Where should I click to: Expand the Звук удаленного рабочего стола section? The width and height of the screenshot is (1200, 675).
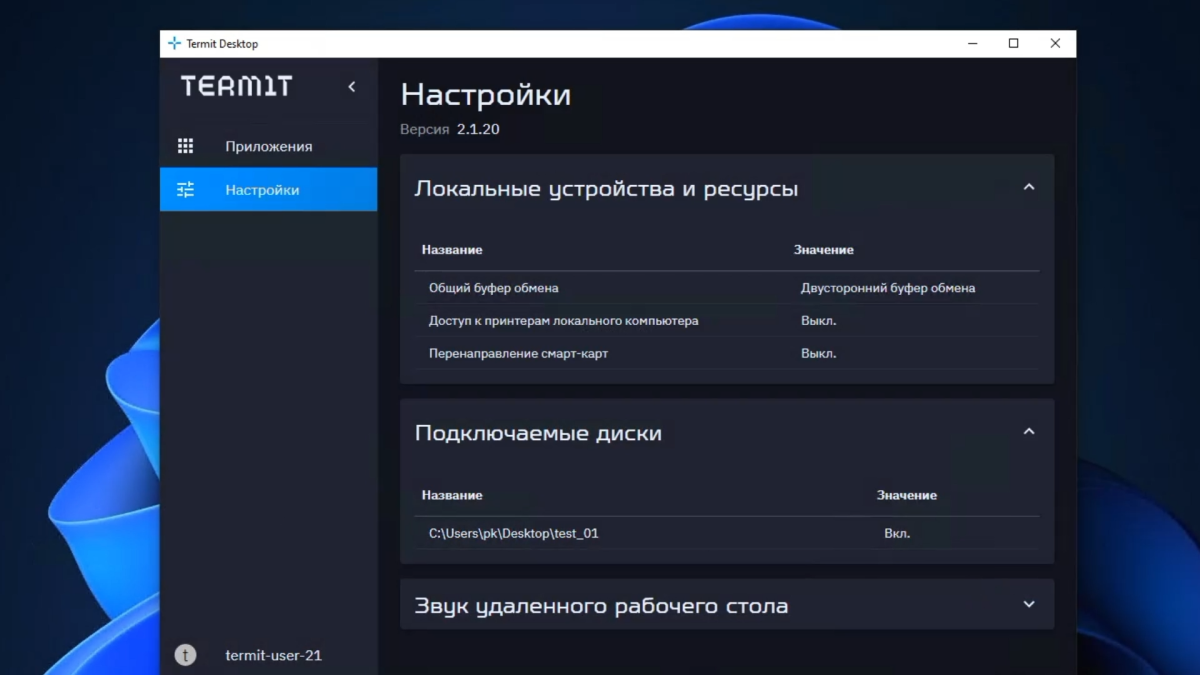[1029, 604]
